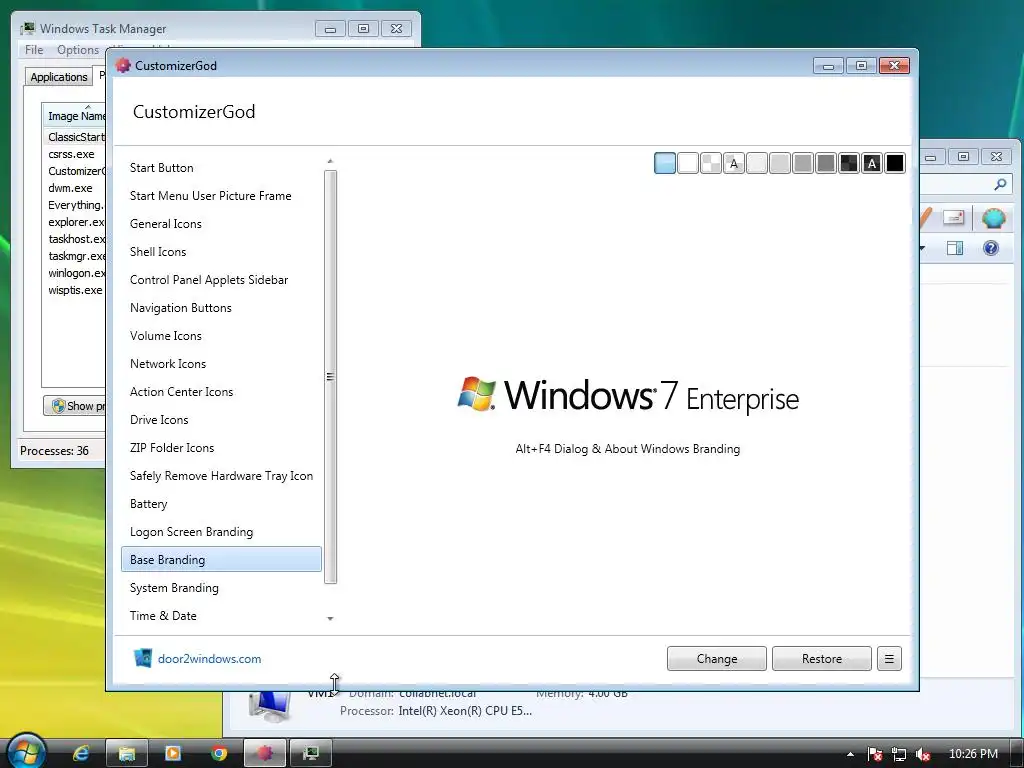
Task: Open the hamburger menu next to Restore
Action: (x=889, y=659)
